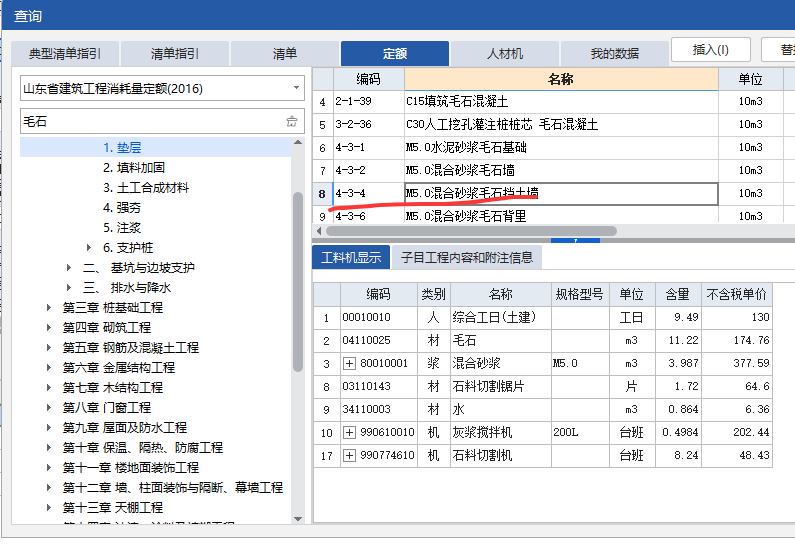The height and width of the screenshot is (546, 795).
Task: Select 4. 强夯 tree item
Action: 122,208
